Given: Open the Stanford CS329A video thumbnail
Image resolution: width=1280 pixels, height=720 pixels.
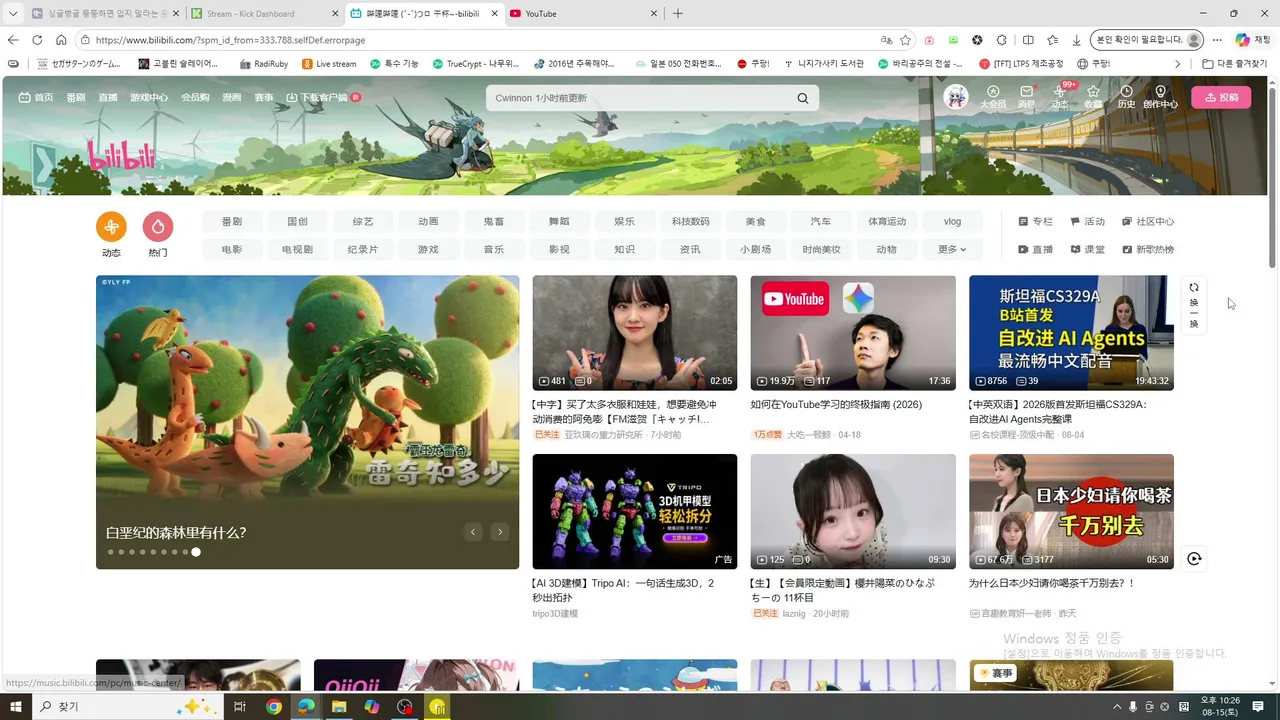Looking at the screenshot, I should (1071, 333).
